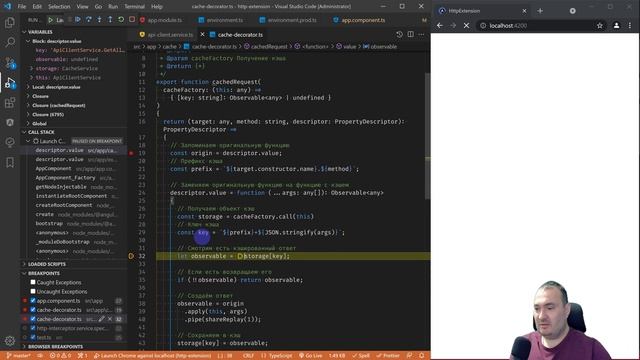
Task: Open the Chrome profile icon
Action: [x=616, y=25]
